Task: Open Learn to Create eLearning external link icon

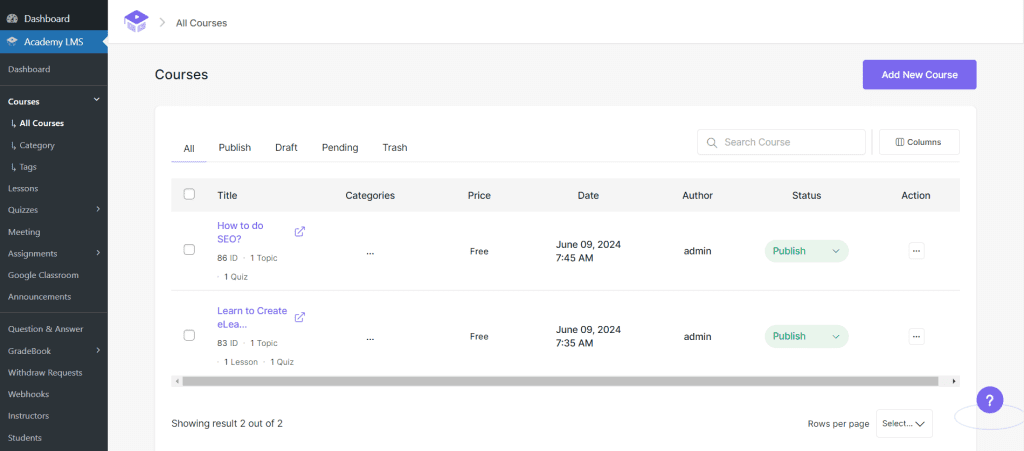Action: (300, 317)
